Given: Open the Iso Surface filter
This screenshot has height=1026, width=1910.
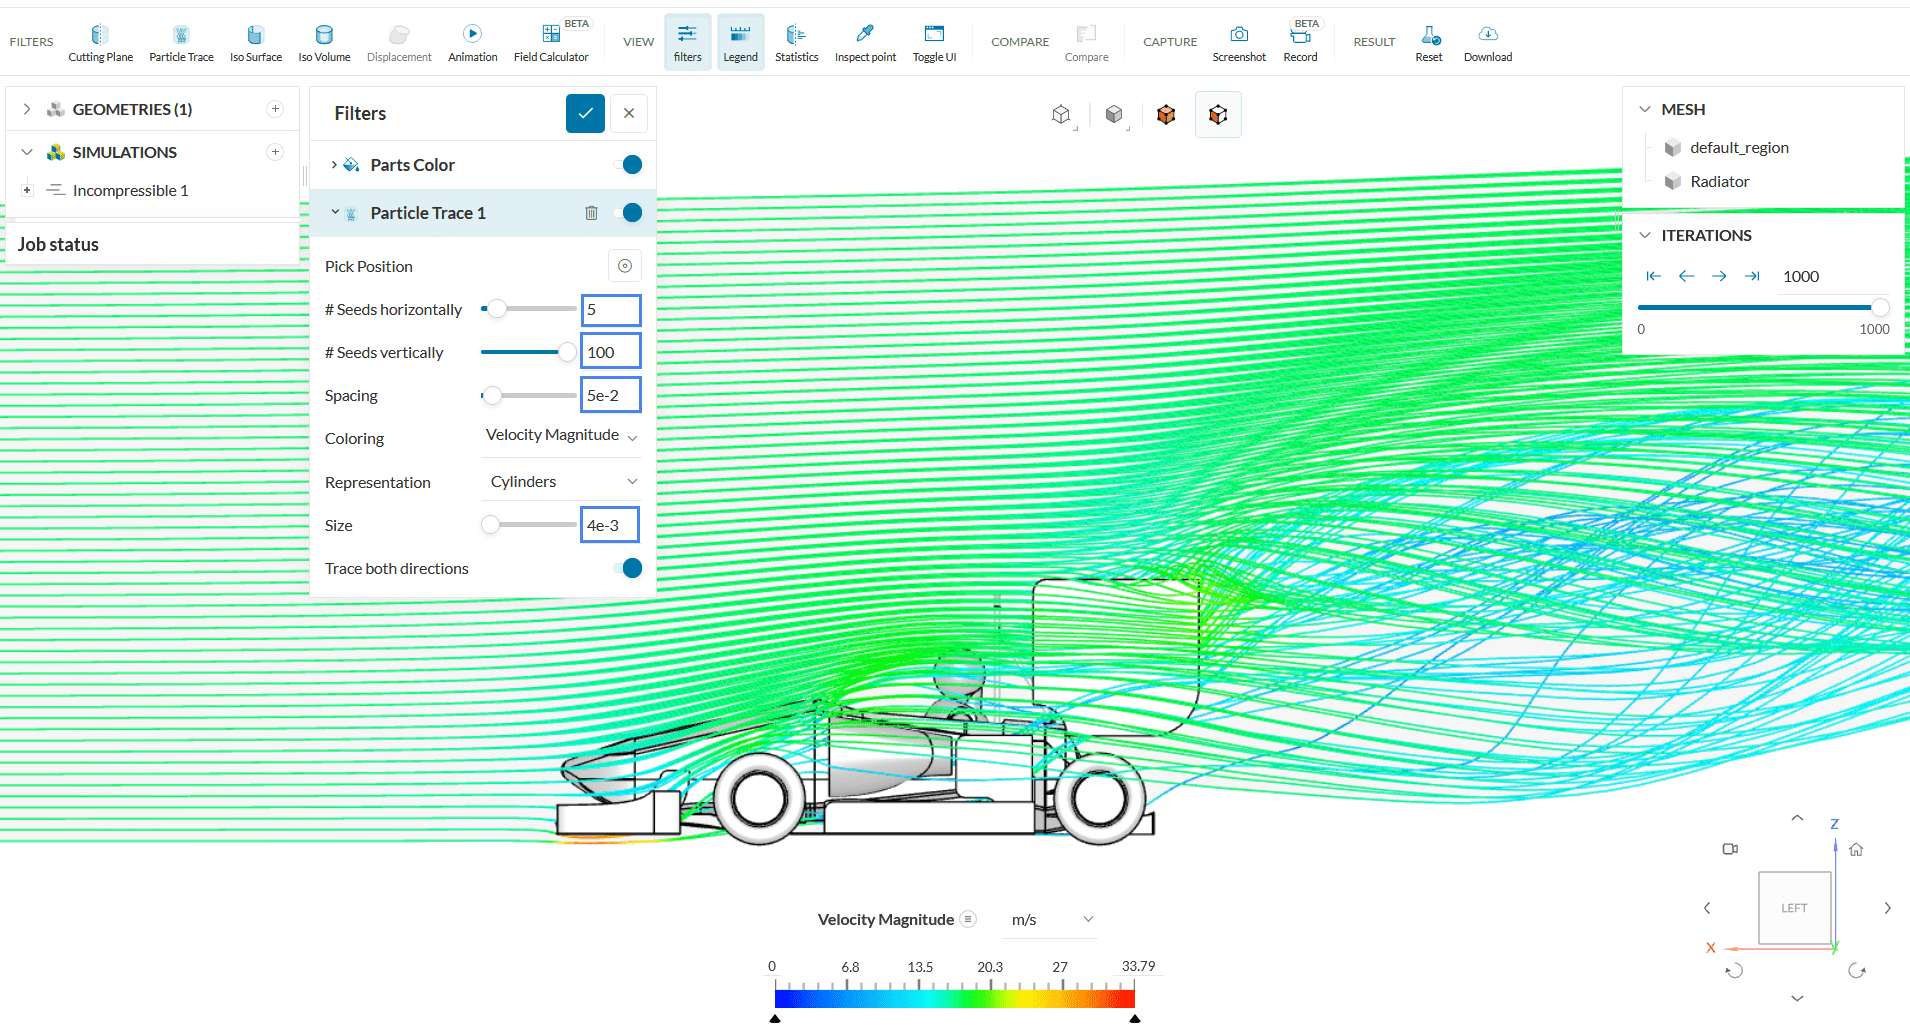Looking at the screenshot, I should tap(255, 43).
